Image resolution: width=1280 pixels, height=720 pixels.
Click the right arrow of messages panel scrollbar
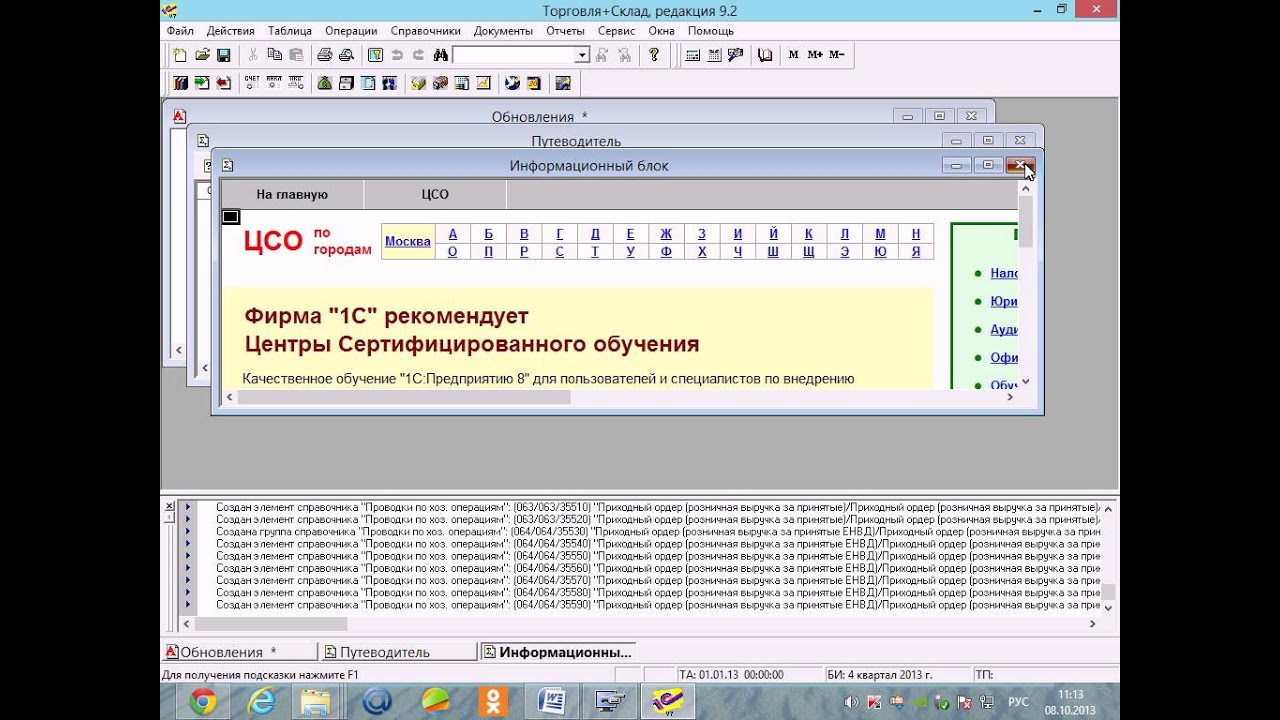pyautogui.click(x=1092, y=623)
